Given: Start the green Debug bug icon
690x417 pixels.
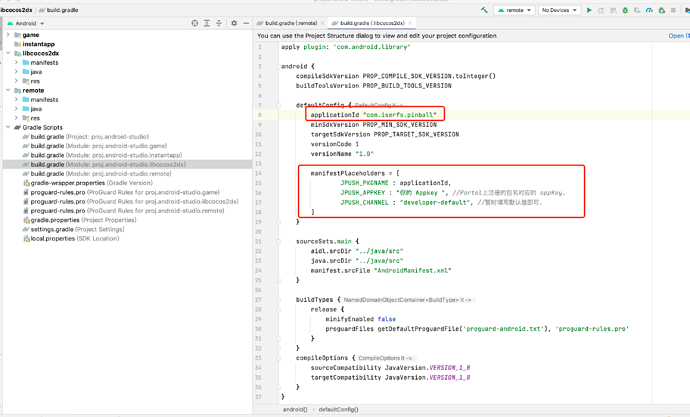Looking at the screenshot, I should [x=625, y=10].
